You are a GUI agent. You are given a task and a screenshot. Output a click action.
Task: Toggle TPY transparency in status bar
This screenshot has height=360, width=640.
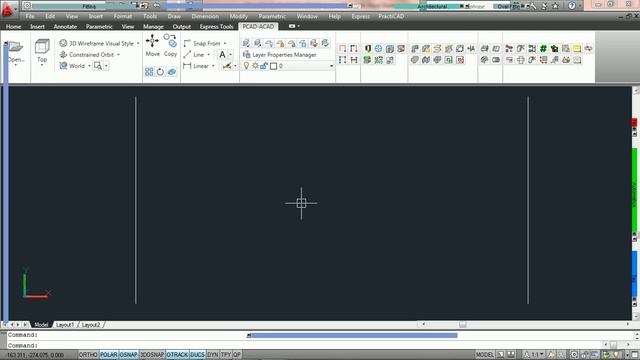tap(226, 355)
